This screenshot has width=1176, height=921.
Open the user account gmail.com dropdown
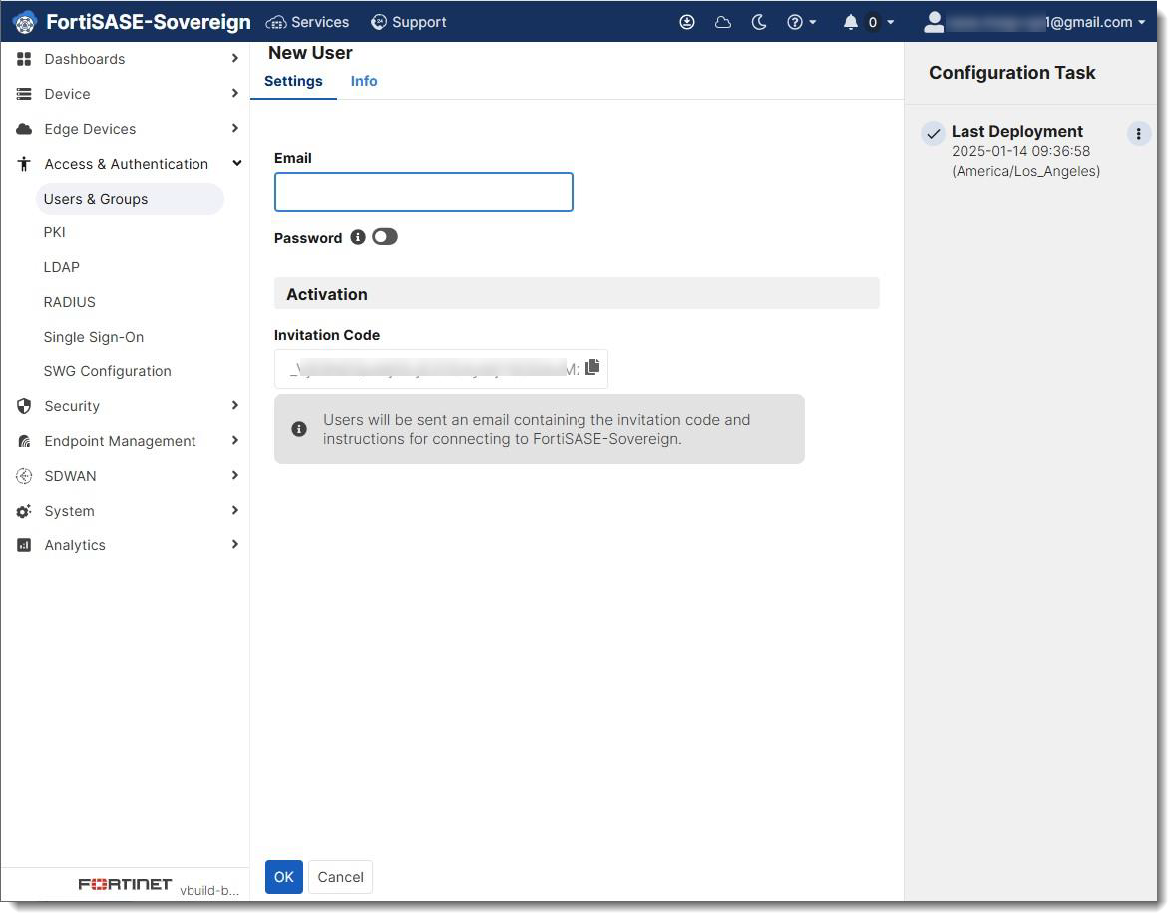[1035, 22]
